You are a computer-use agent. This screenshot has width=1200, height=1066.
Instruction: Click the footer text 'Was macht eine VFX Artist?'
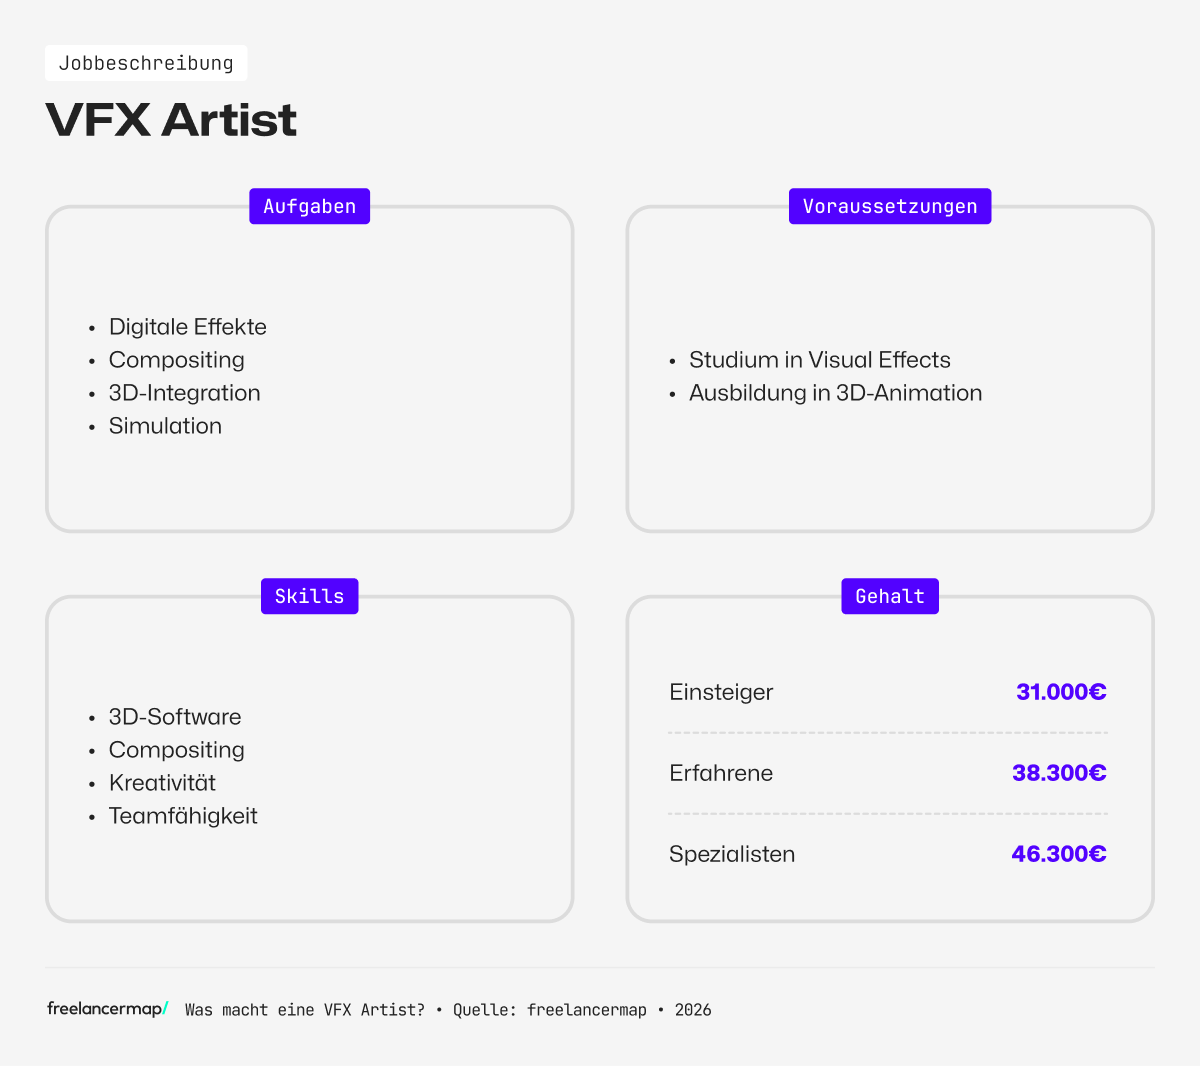pos(305,1010)
